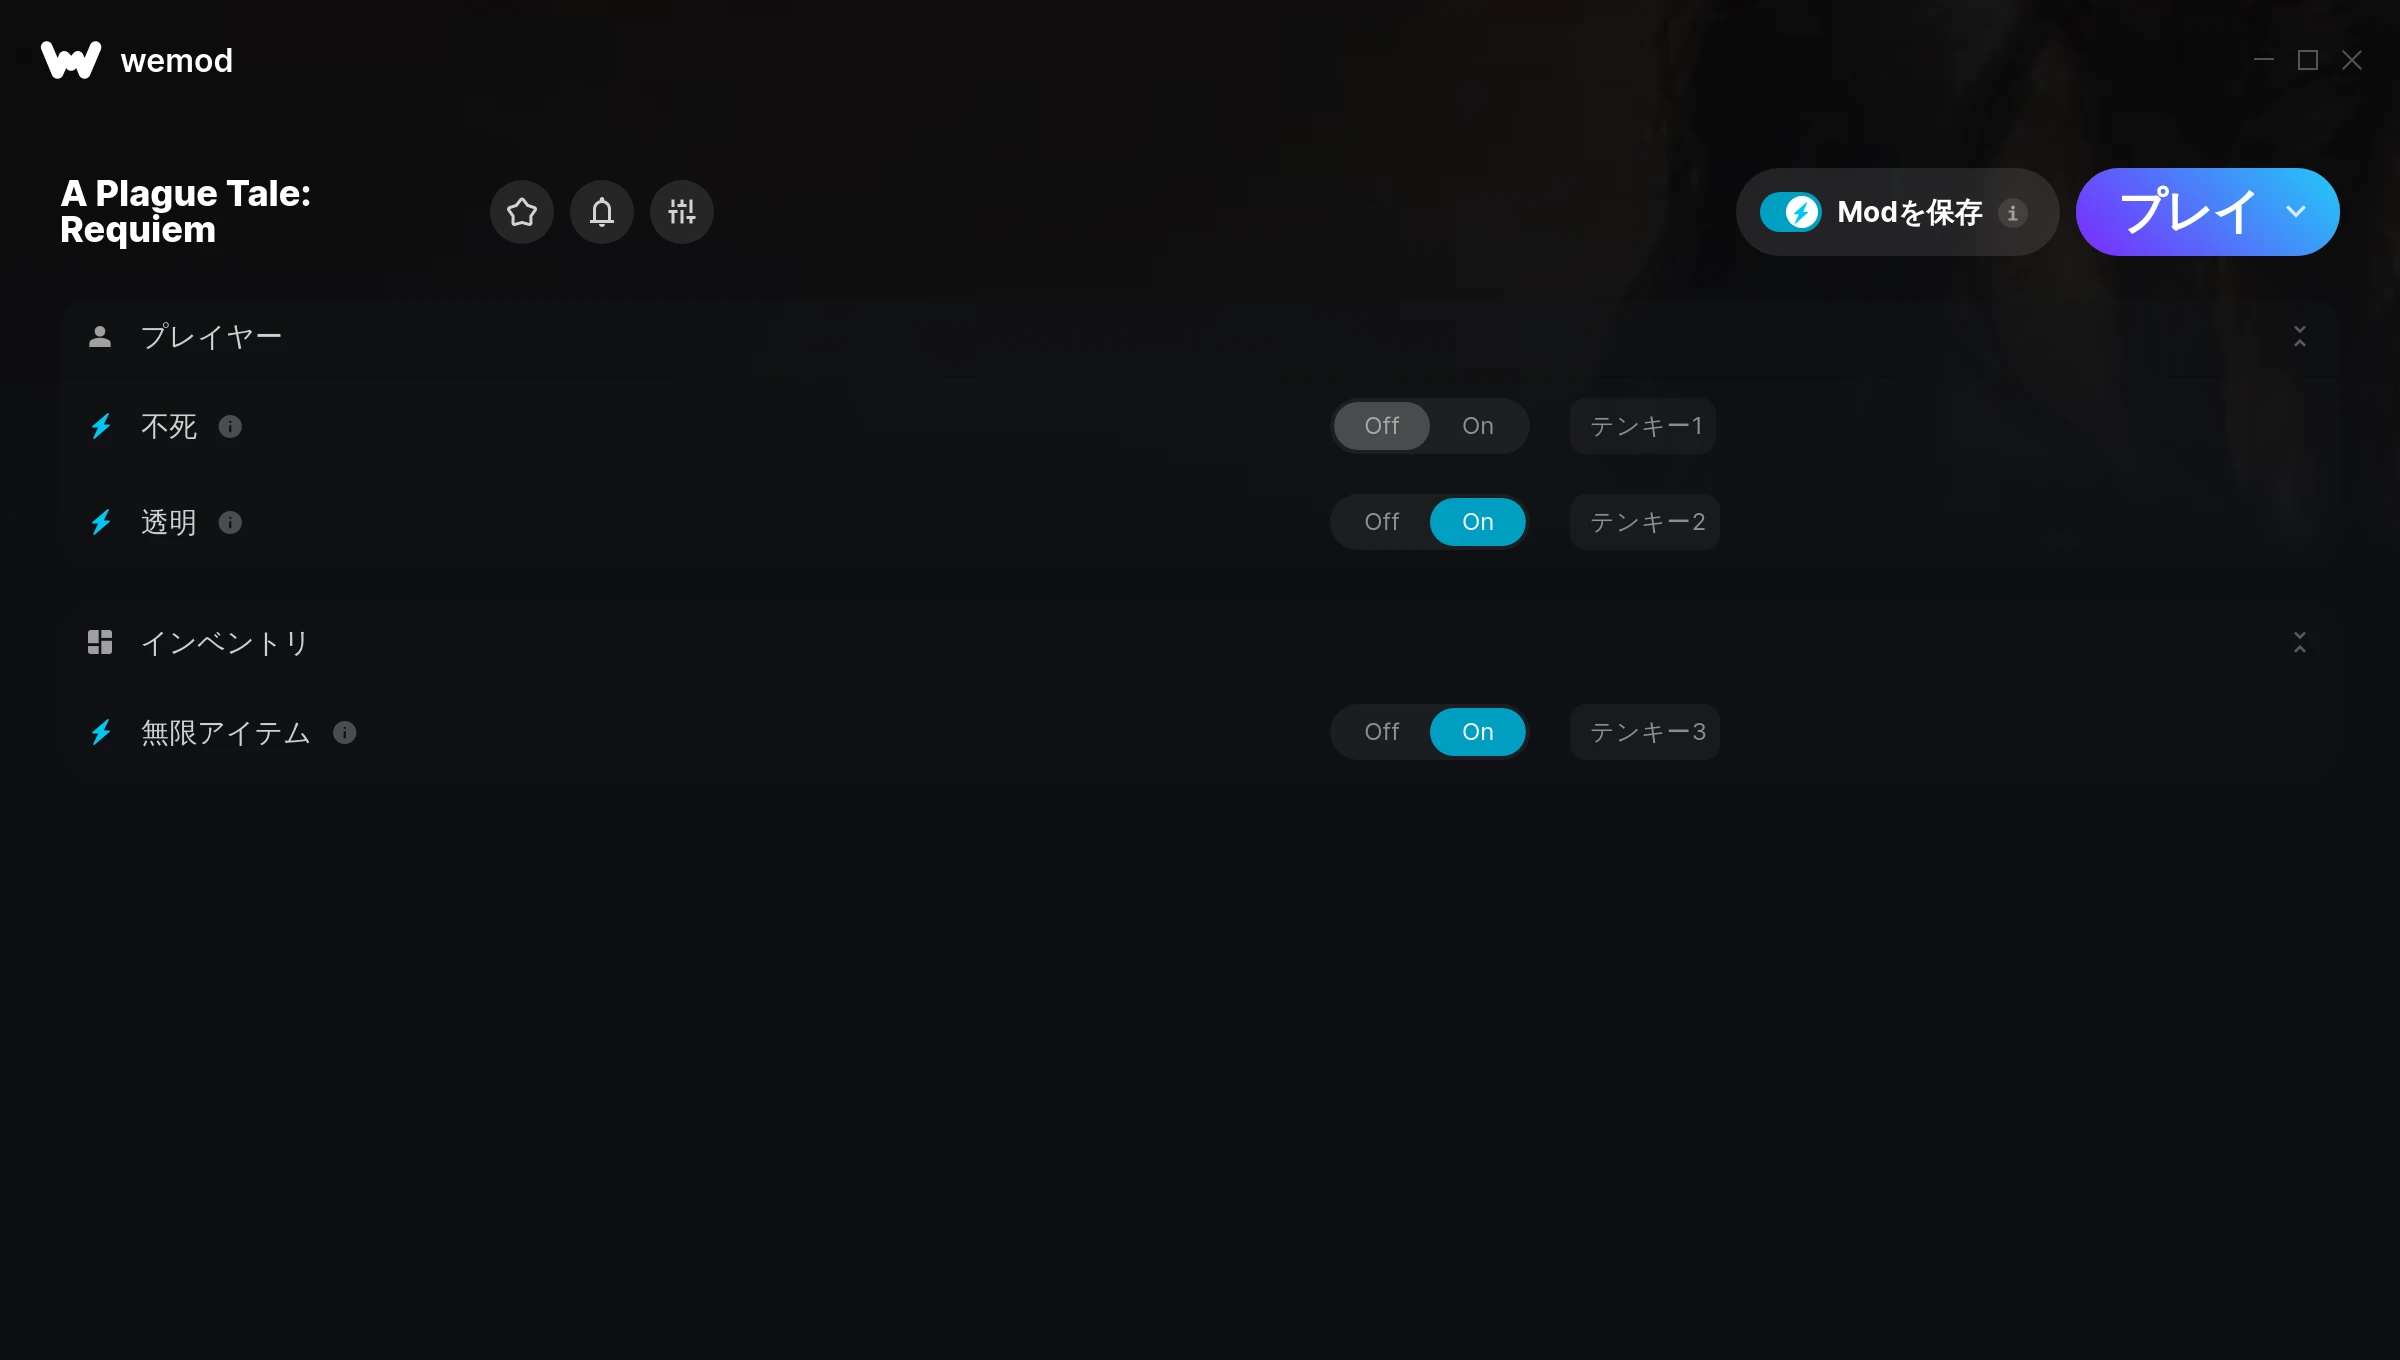Screen dimensions: 2400x1360
Task: Turn on the 不死 cheat
Action: [1478, 426]
